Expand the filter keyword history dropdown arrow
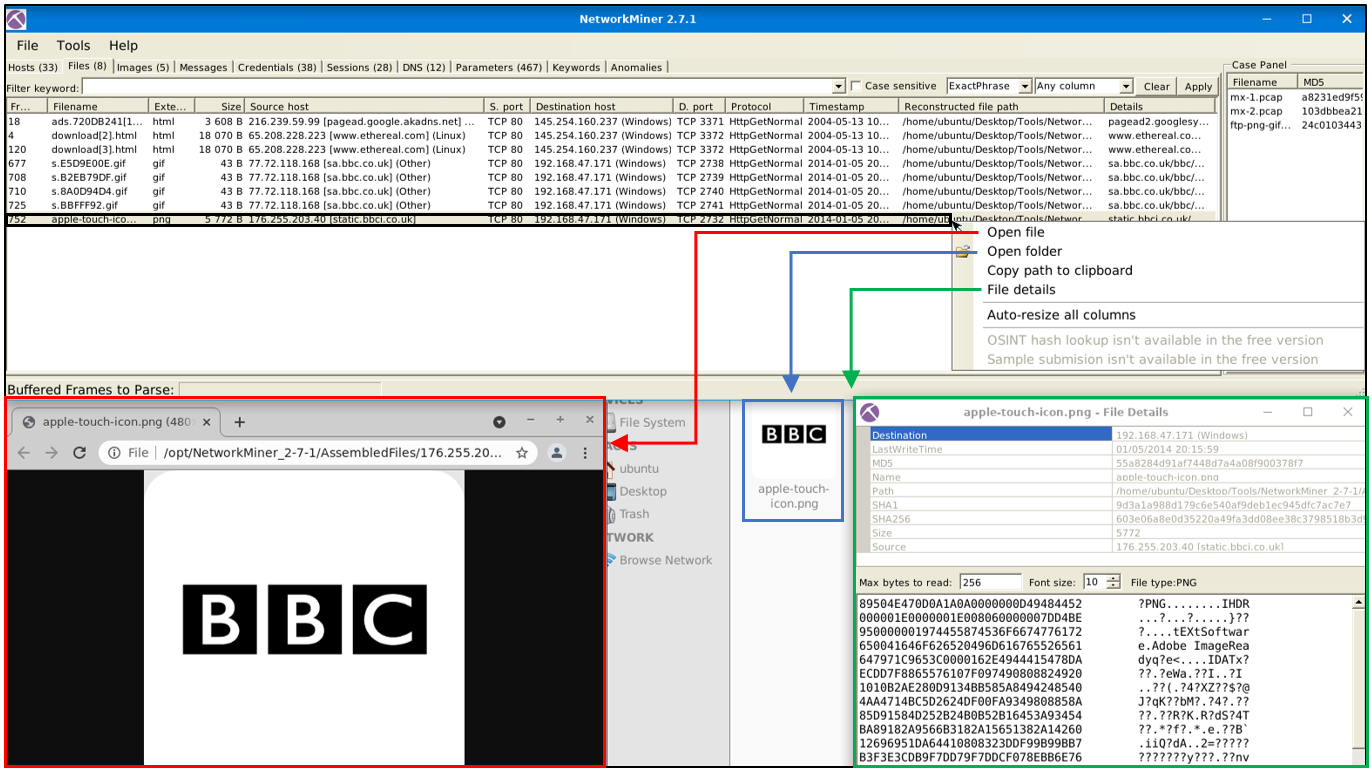The image size is (1372, 772). pos(839,86)
